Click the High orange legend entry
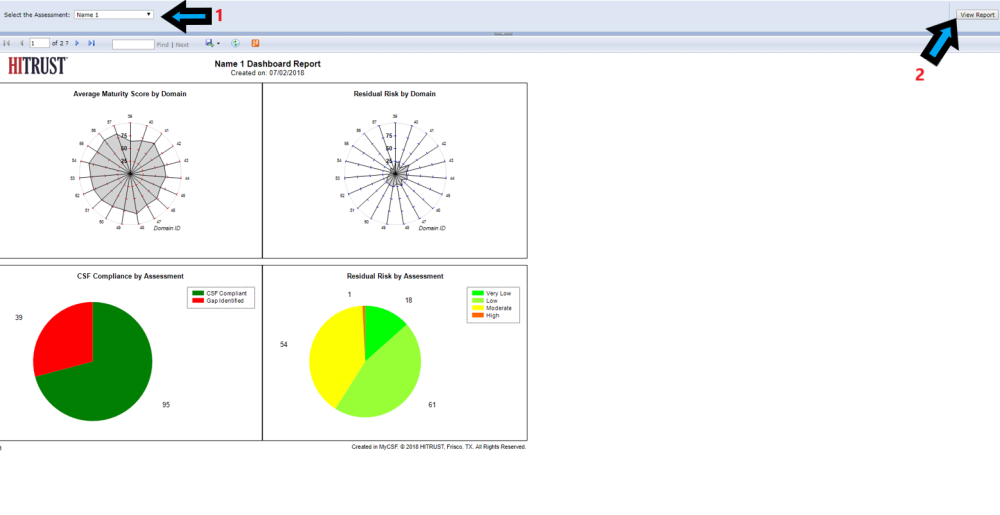Screen dimensions: 1000x515 click(x=485, y=315)
